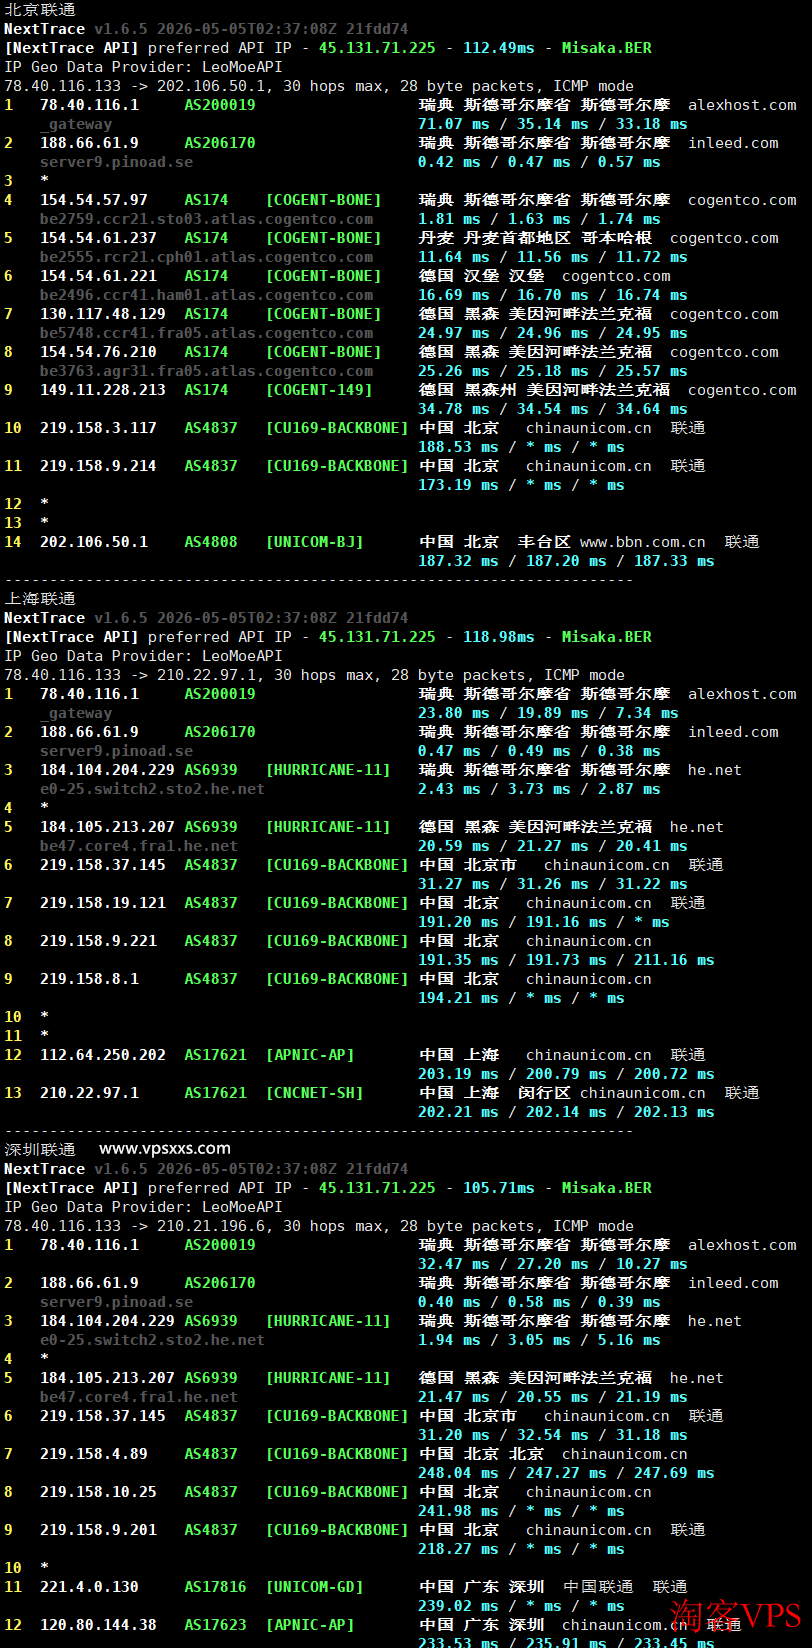
Task: Select the 218.27 ms latency value
Action: tap(458, 1549)
